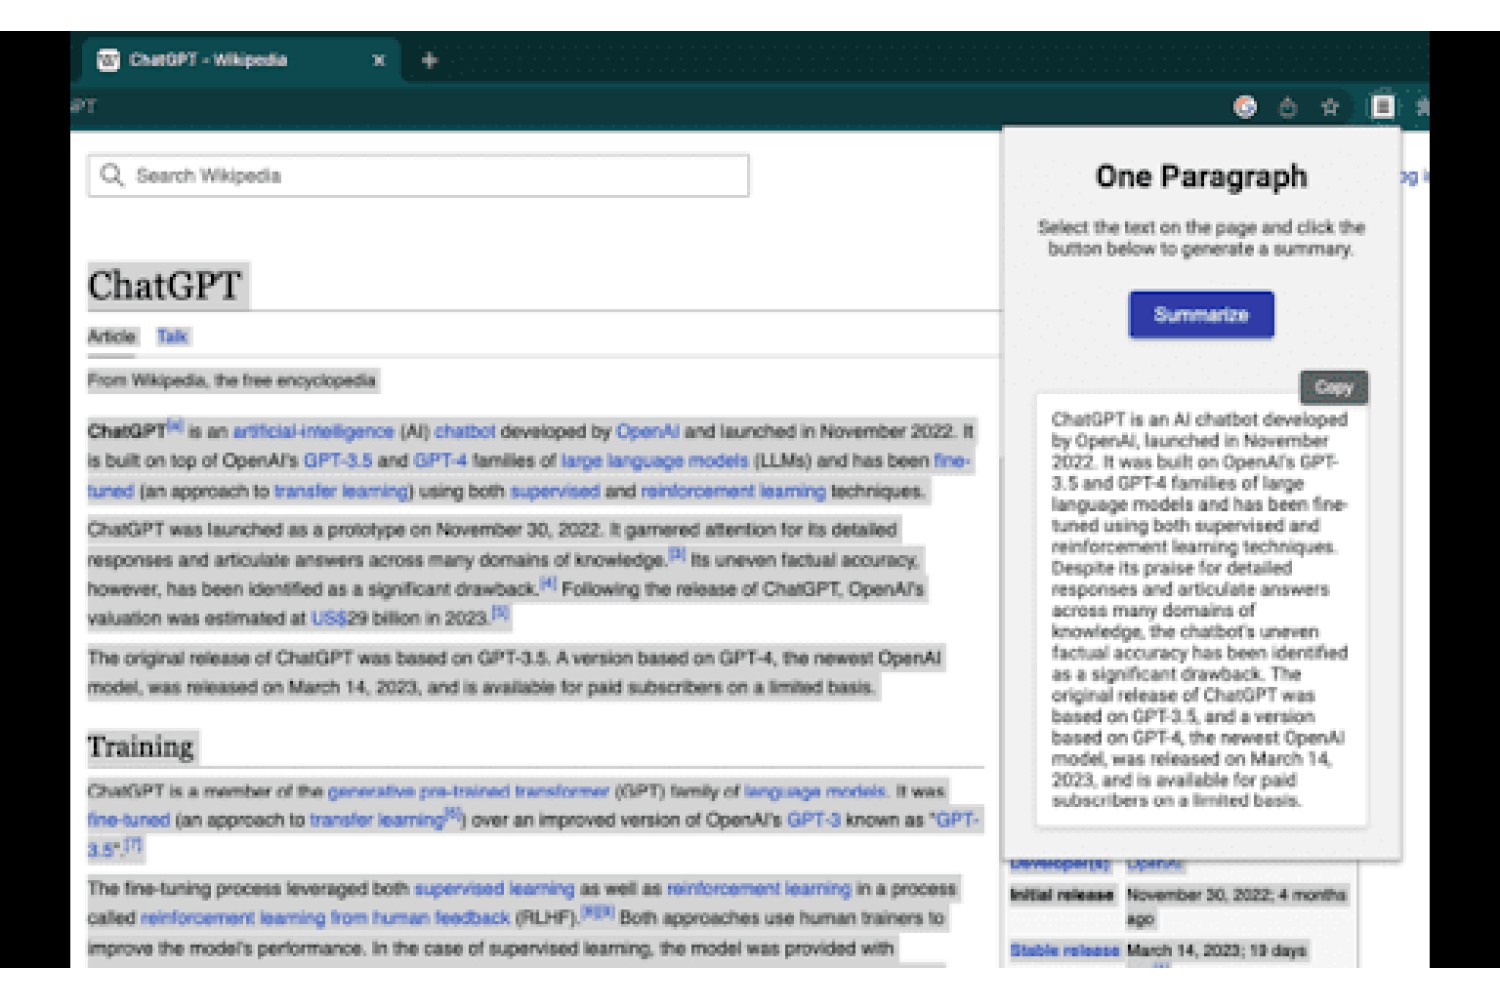This screenshot has height=1000, width=1500.
Task: Click the GPT-3.5 link in the intro paragraph
Action: (x=338, y=461)
